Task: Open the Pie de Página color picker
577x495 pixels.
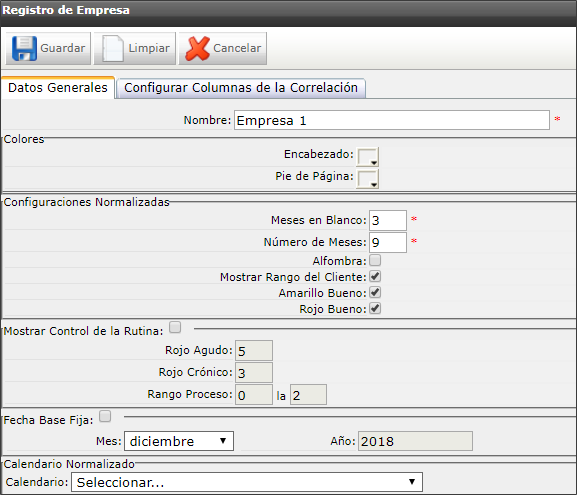Action: pos(368,179)
